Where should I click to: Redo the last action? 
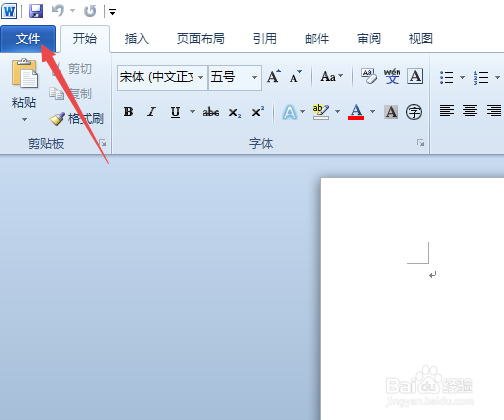tap(90, 11)
